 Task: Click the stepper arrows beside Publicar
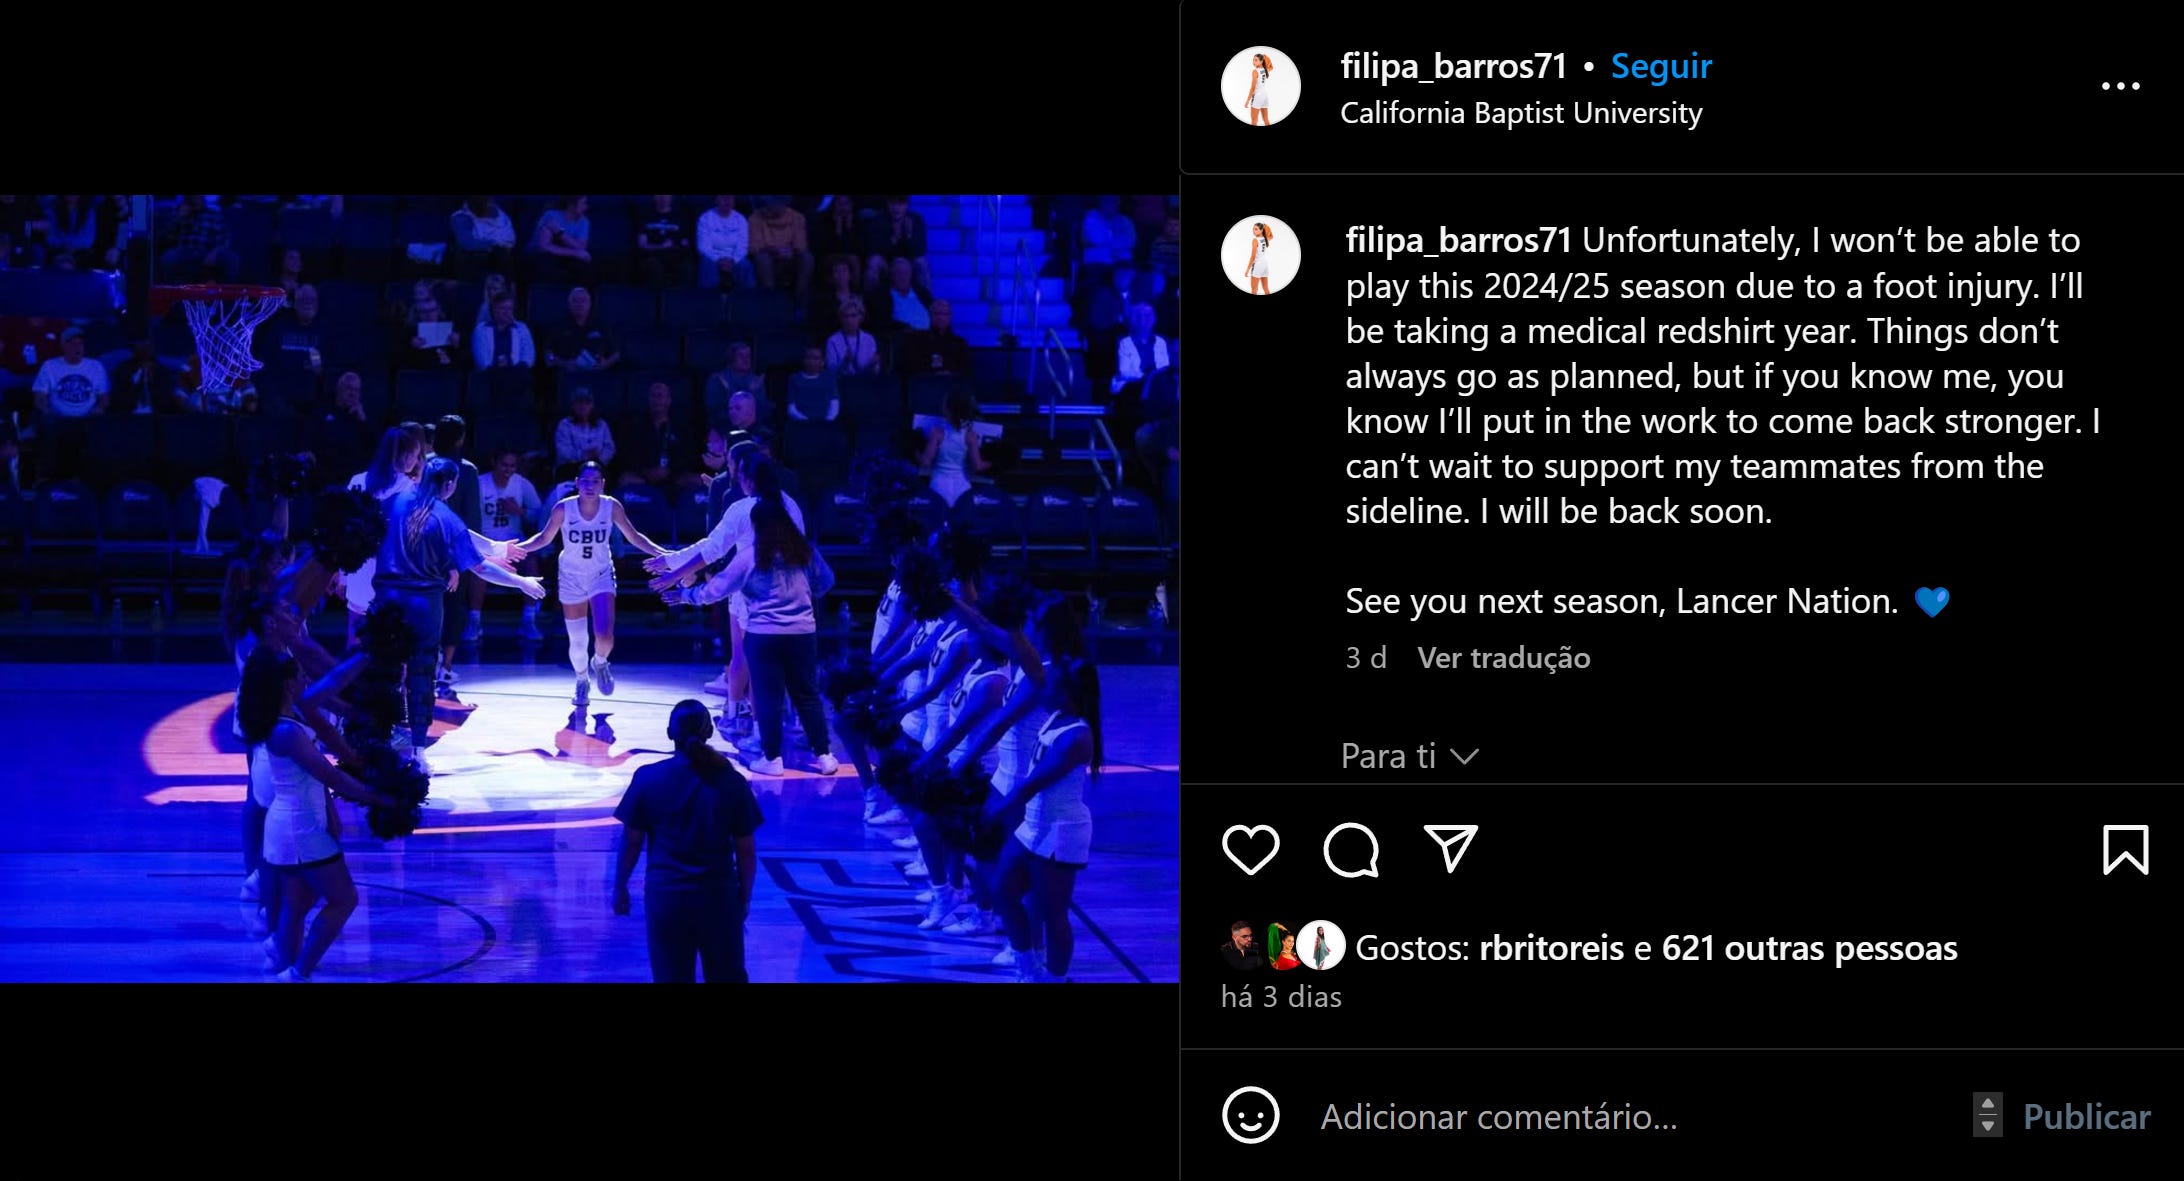click(x=1987, y=1115)
